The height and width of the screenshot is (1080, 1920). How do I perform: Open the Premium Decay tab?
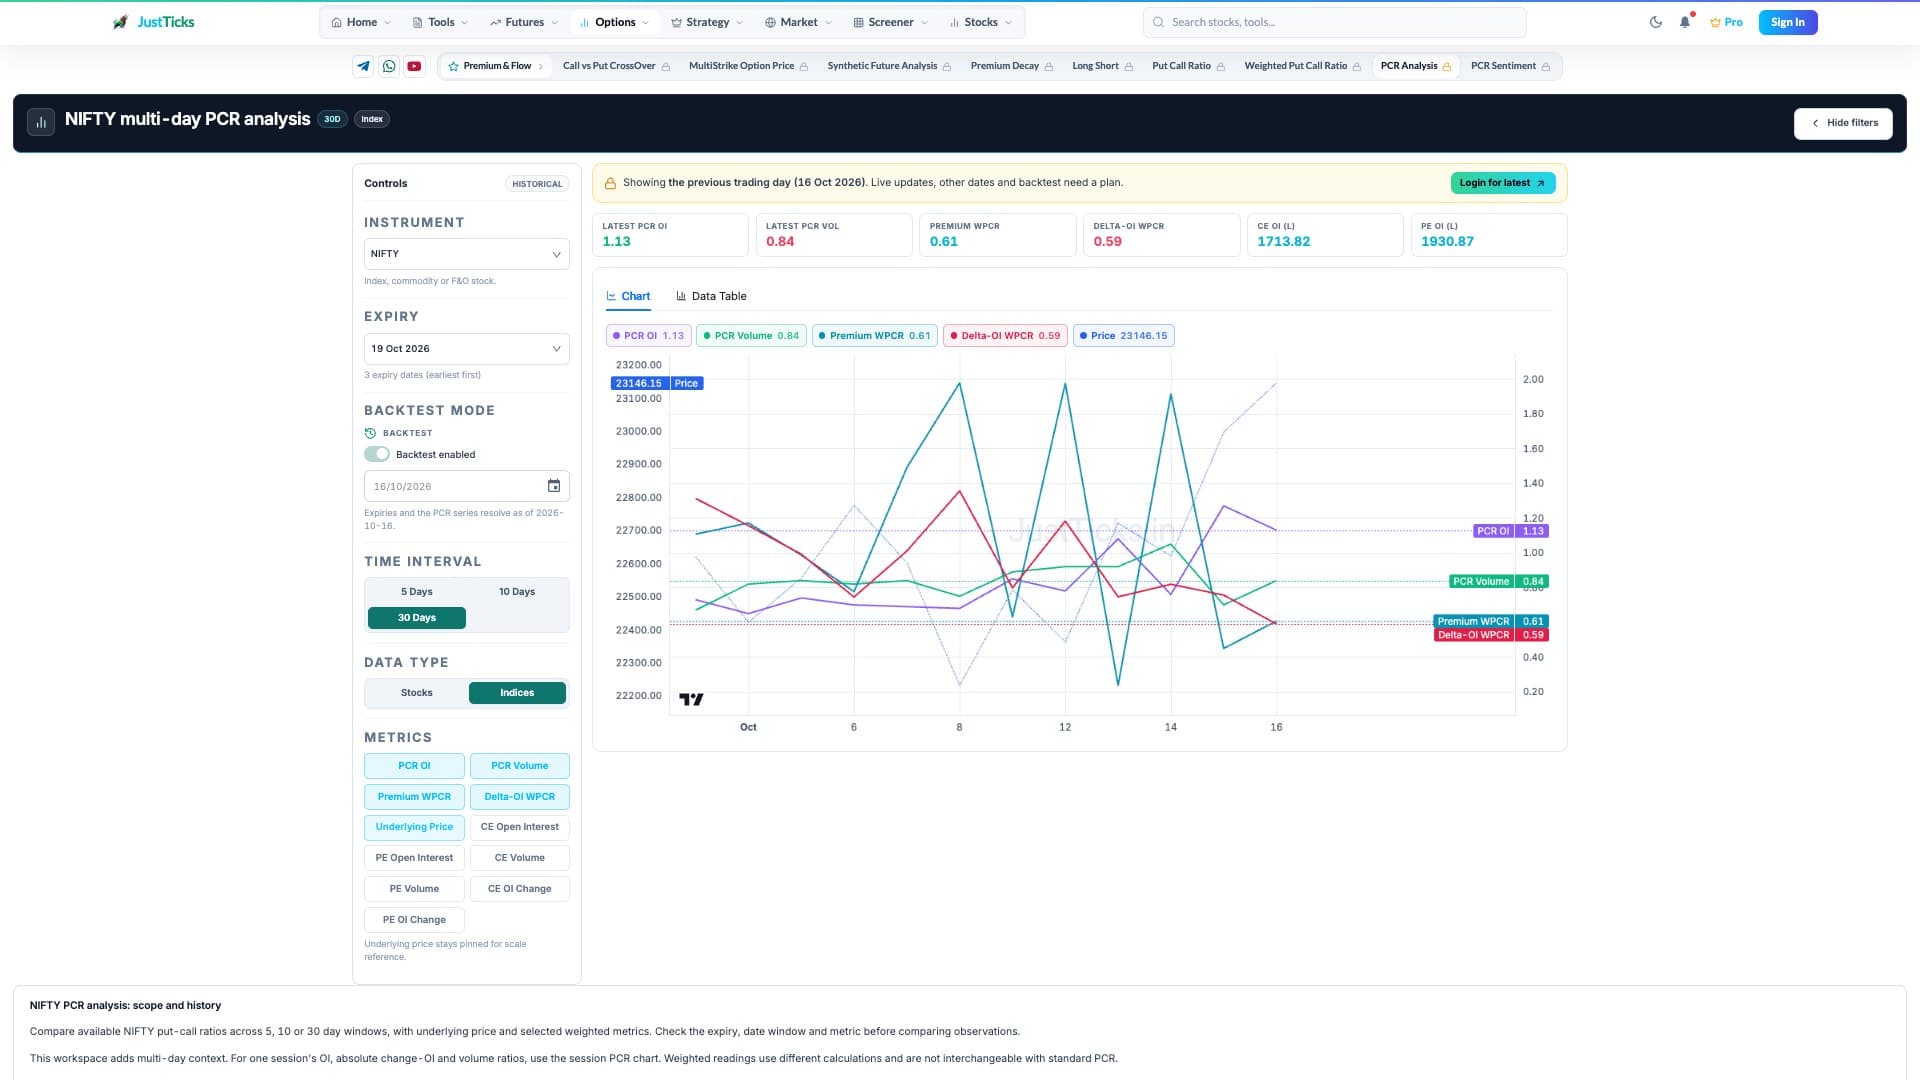click(x=1011, y=66)
